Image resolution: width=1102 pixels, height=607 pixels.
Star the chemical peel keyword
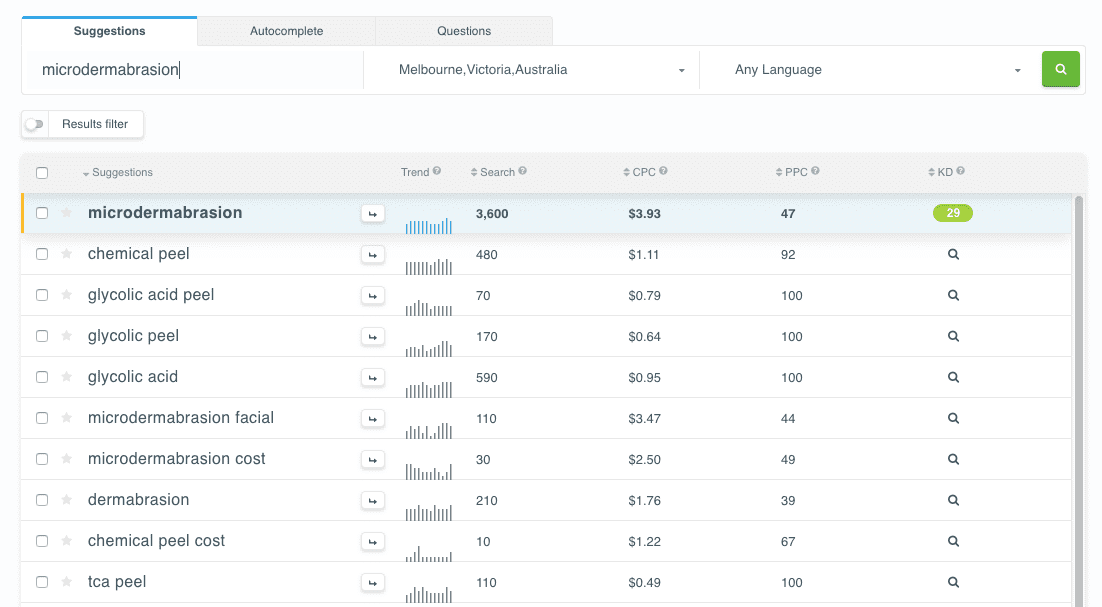67,254
